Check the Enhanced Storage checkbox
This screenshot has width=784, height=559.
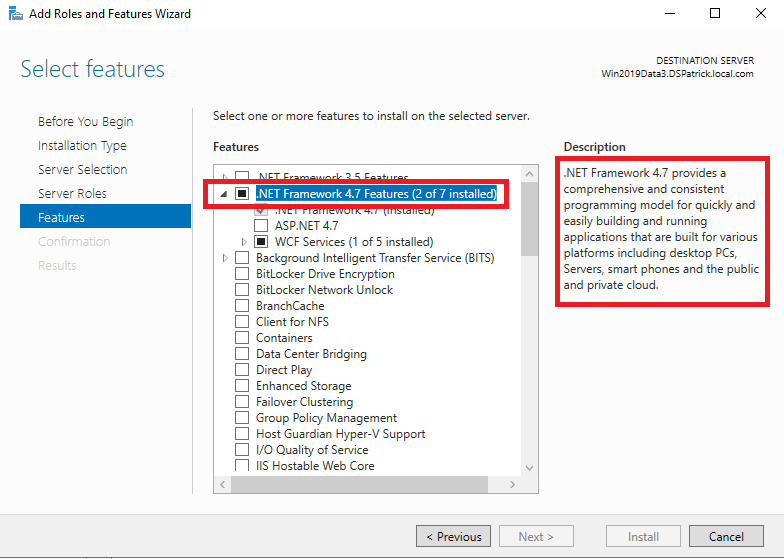pyautogui.click(x=242, y=386)
